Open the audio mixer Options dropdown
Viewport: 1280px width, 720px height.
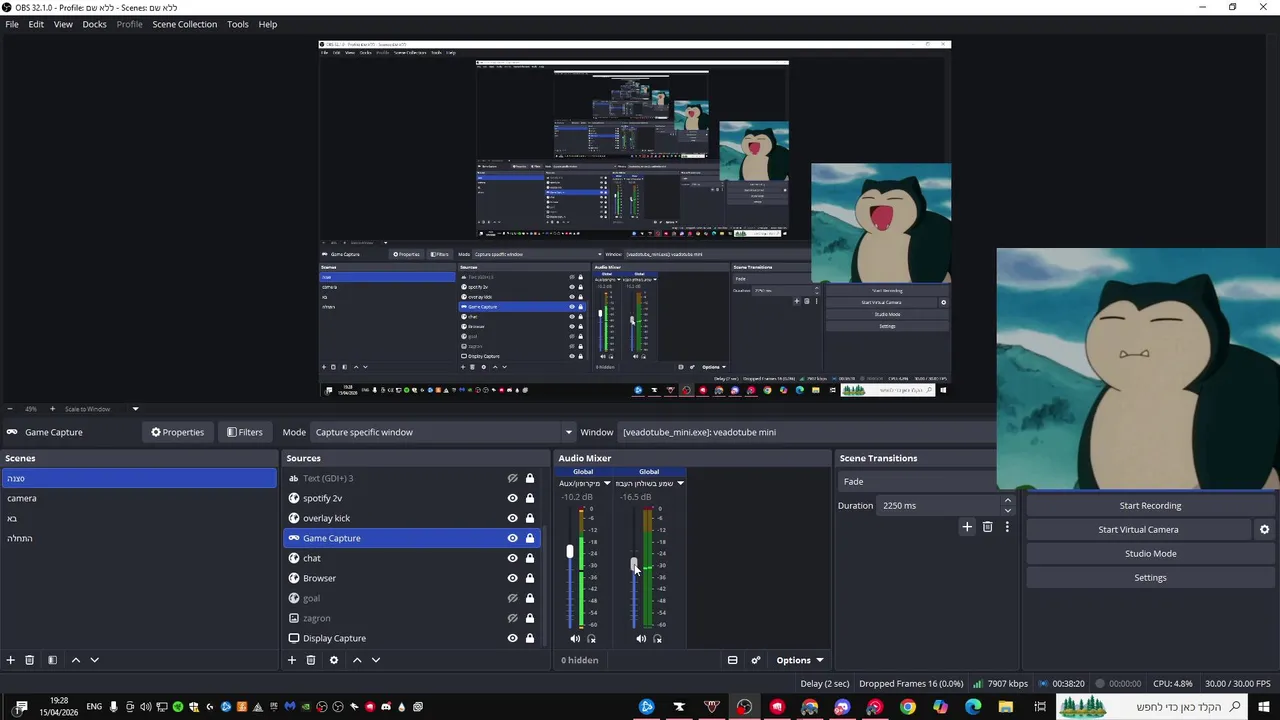tap(800, 660)
